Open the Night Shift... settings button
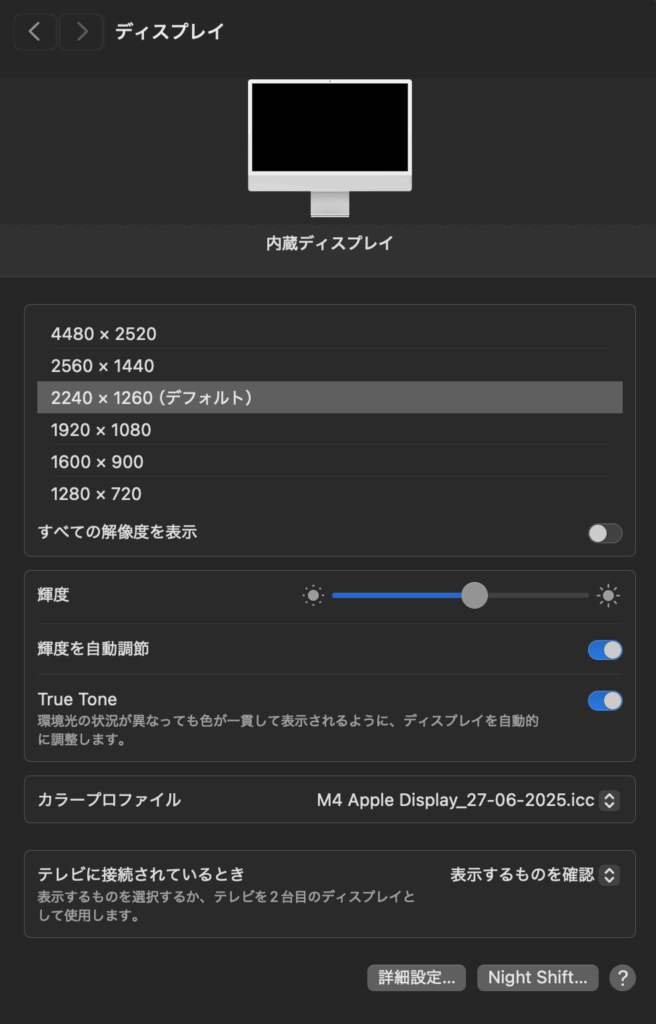The height and width of the screenshot is (1024, 656). click(538, 977)
